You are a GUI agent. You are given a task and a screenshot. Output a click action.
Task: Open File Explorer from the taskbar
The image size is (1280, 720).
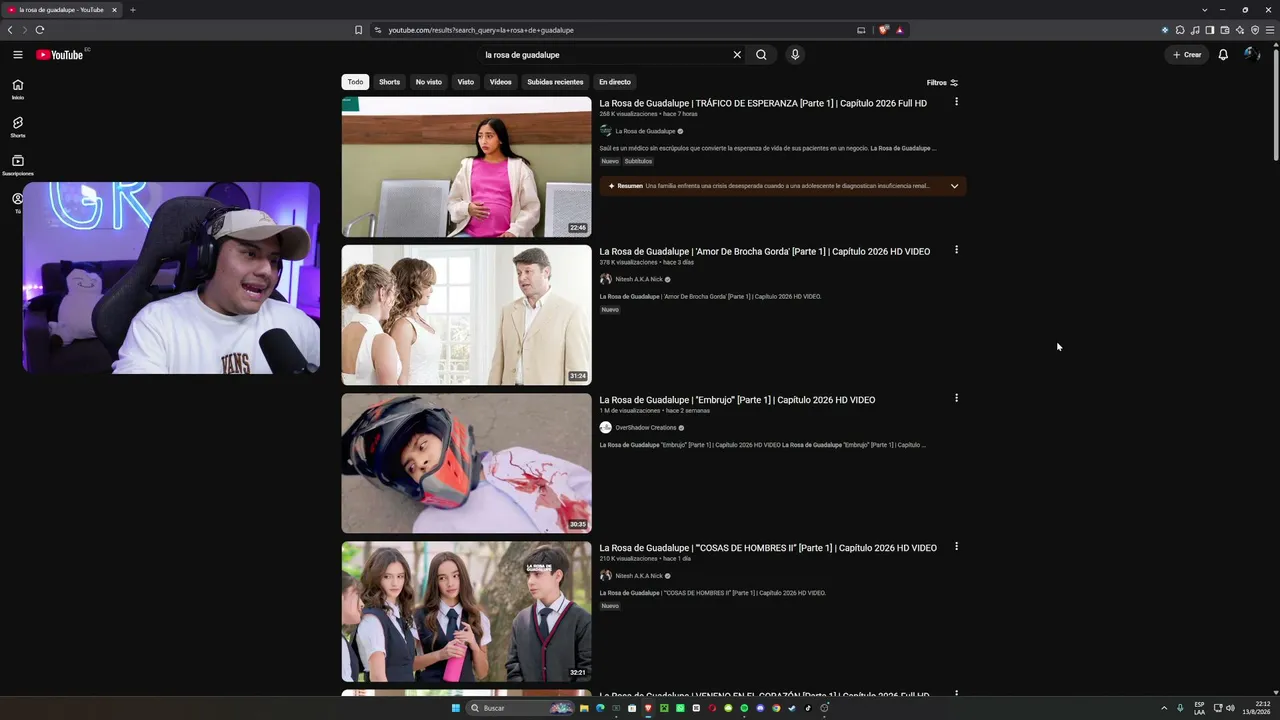point(584,708)
